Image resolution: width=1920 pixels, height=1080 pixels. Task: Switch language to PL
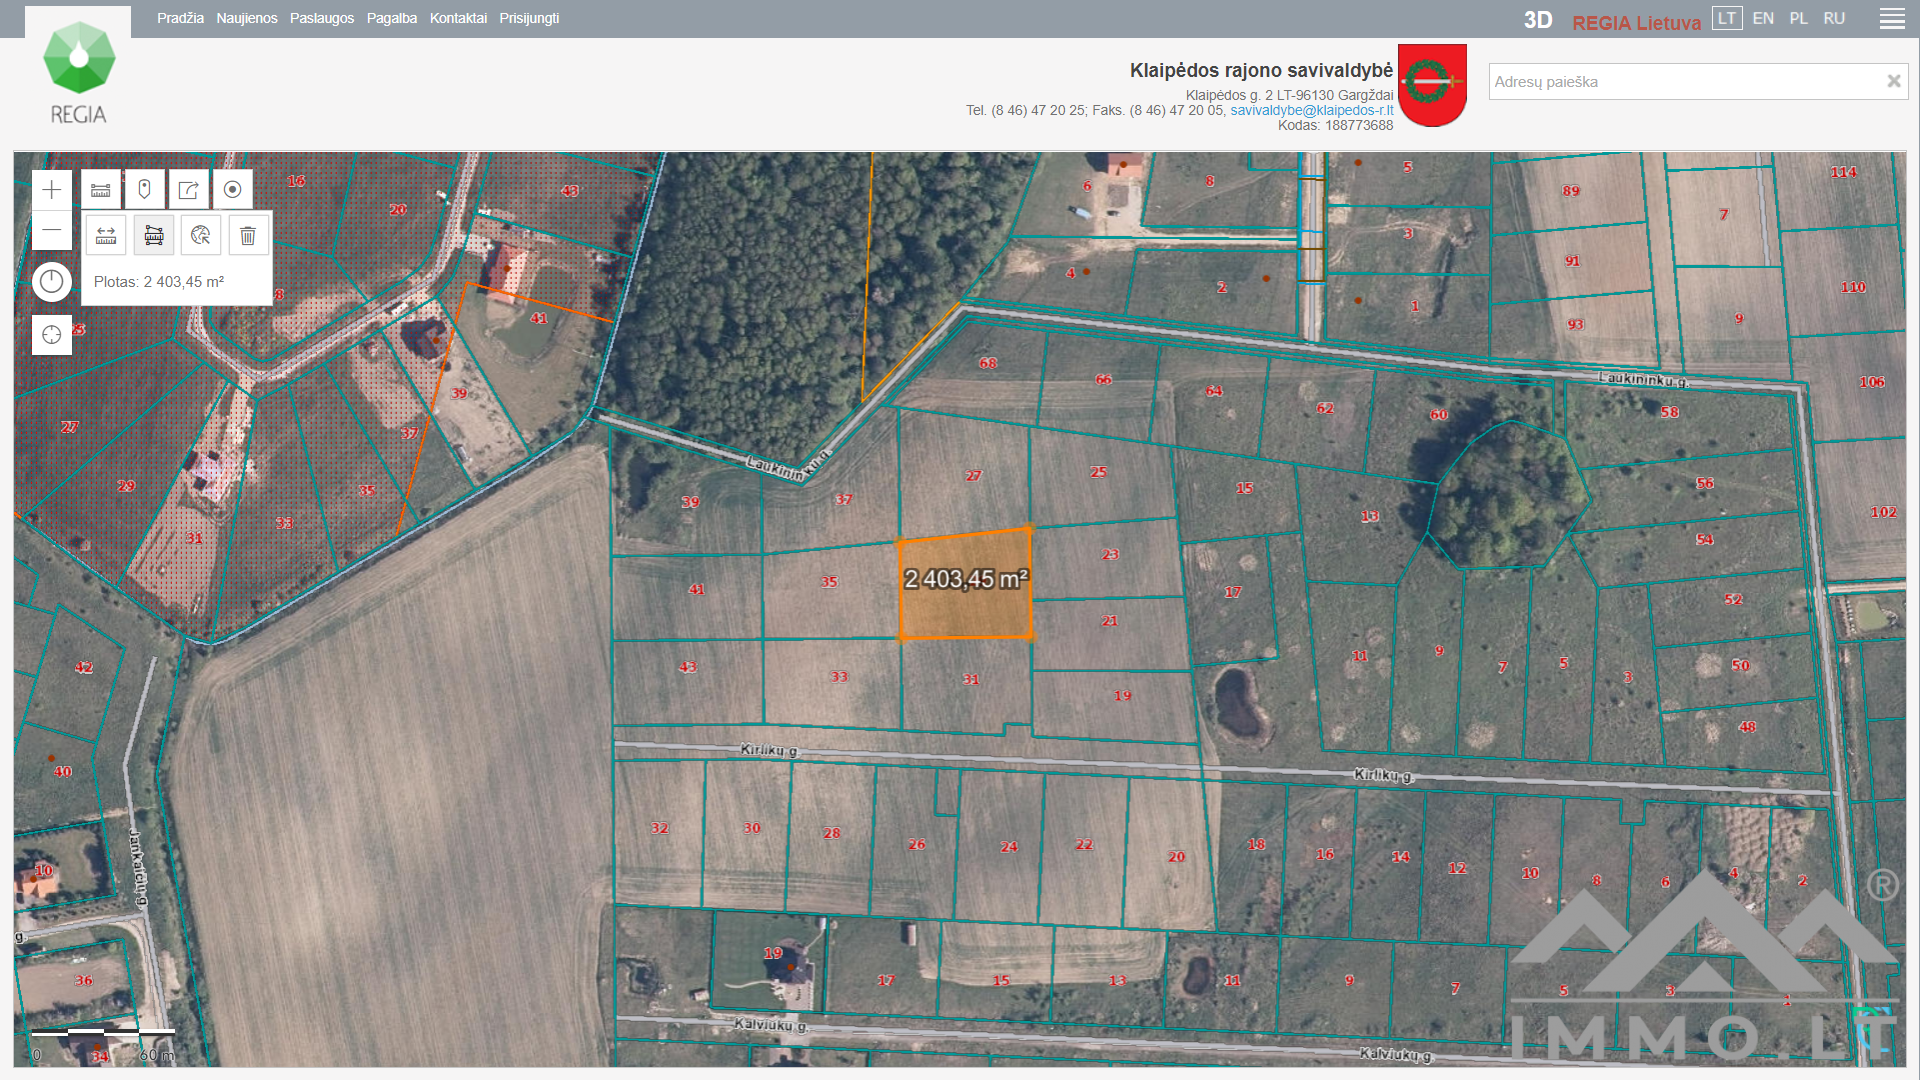pos(1798,18)
